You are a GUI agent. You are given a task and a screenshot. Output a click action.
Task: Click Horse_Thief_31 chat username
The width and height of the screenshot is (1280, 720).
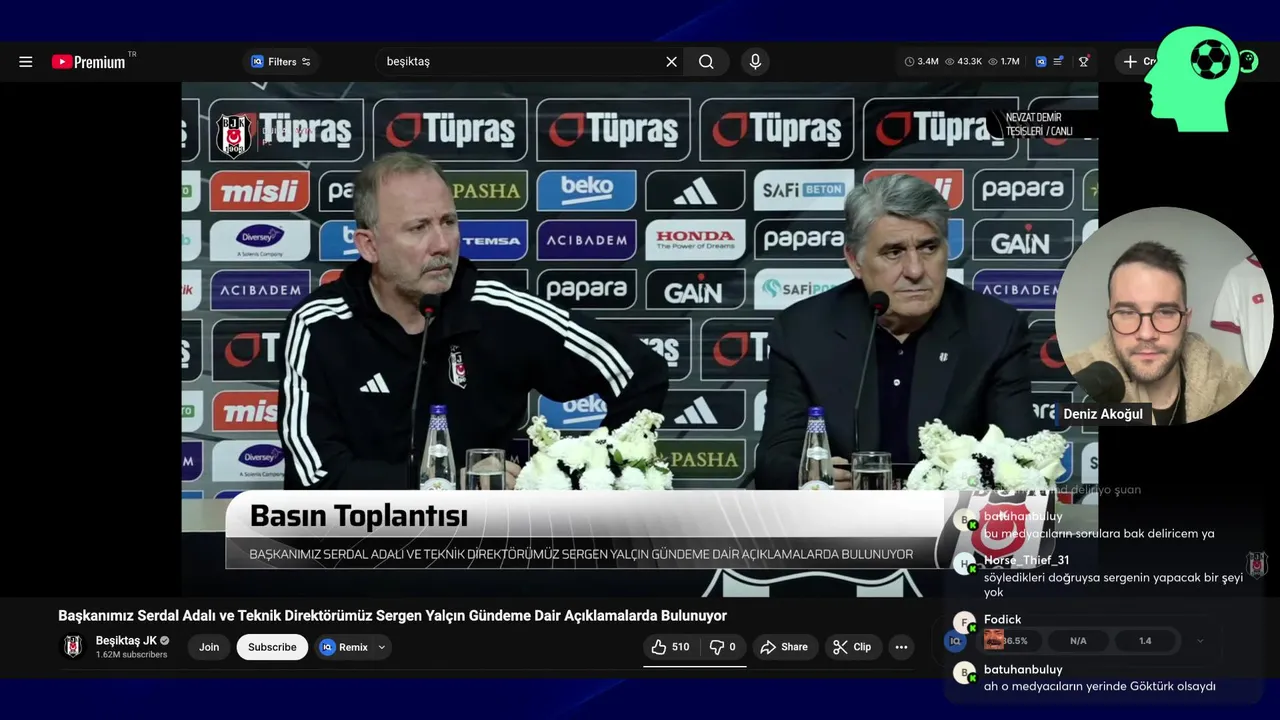[1026, 560]
